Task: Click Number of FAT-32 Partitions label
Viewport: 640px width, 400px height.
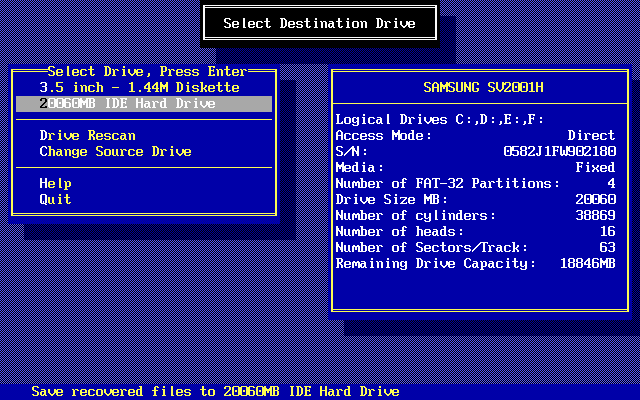Action: (x=447, y=184)
